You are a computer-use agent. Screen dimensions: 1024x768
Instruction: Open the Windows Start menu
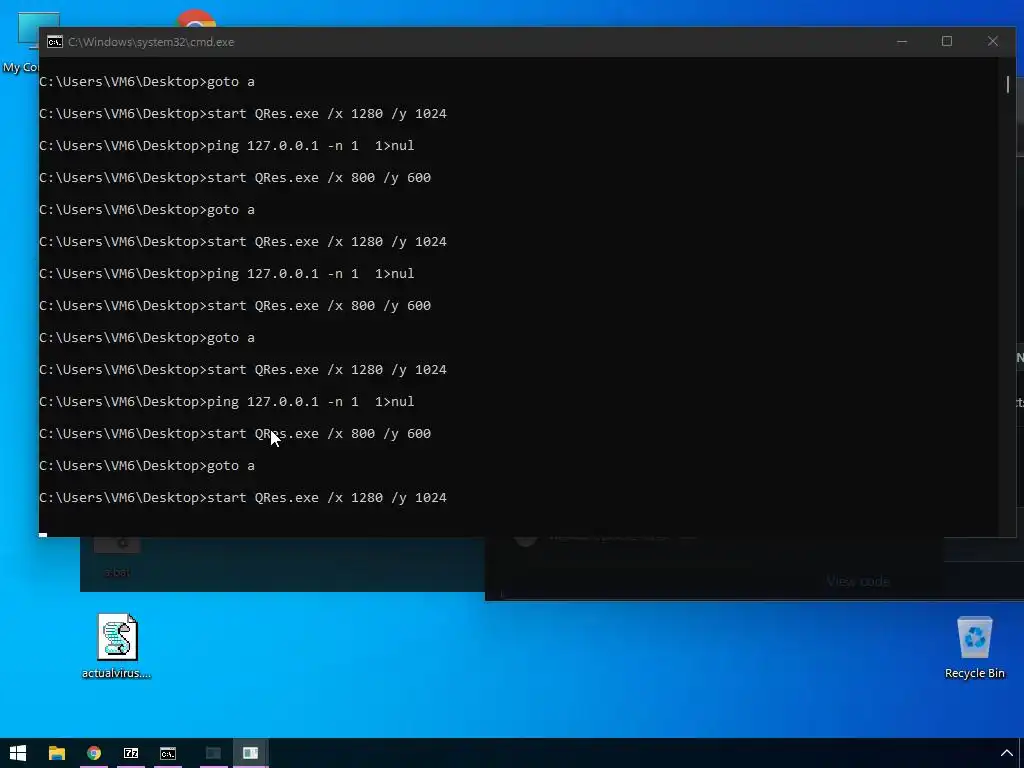click(18, 753)
